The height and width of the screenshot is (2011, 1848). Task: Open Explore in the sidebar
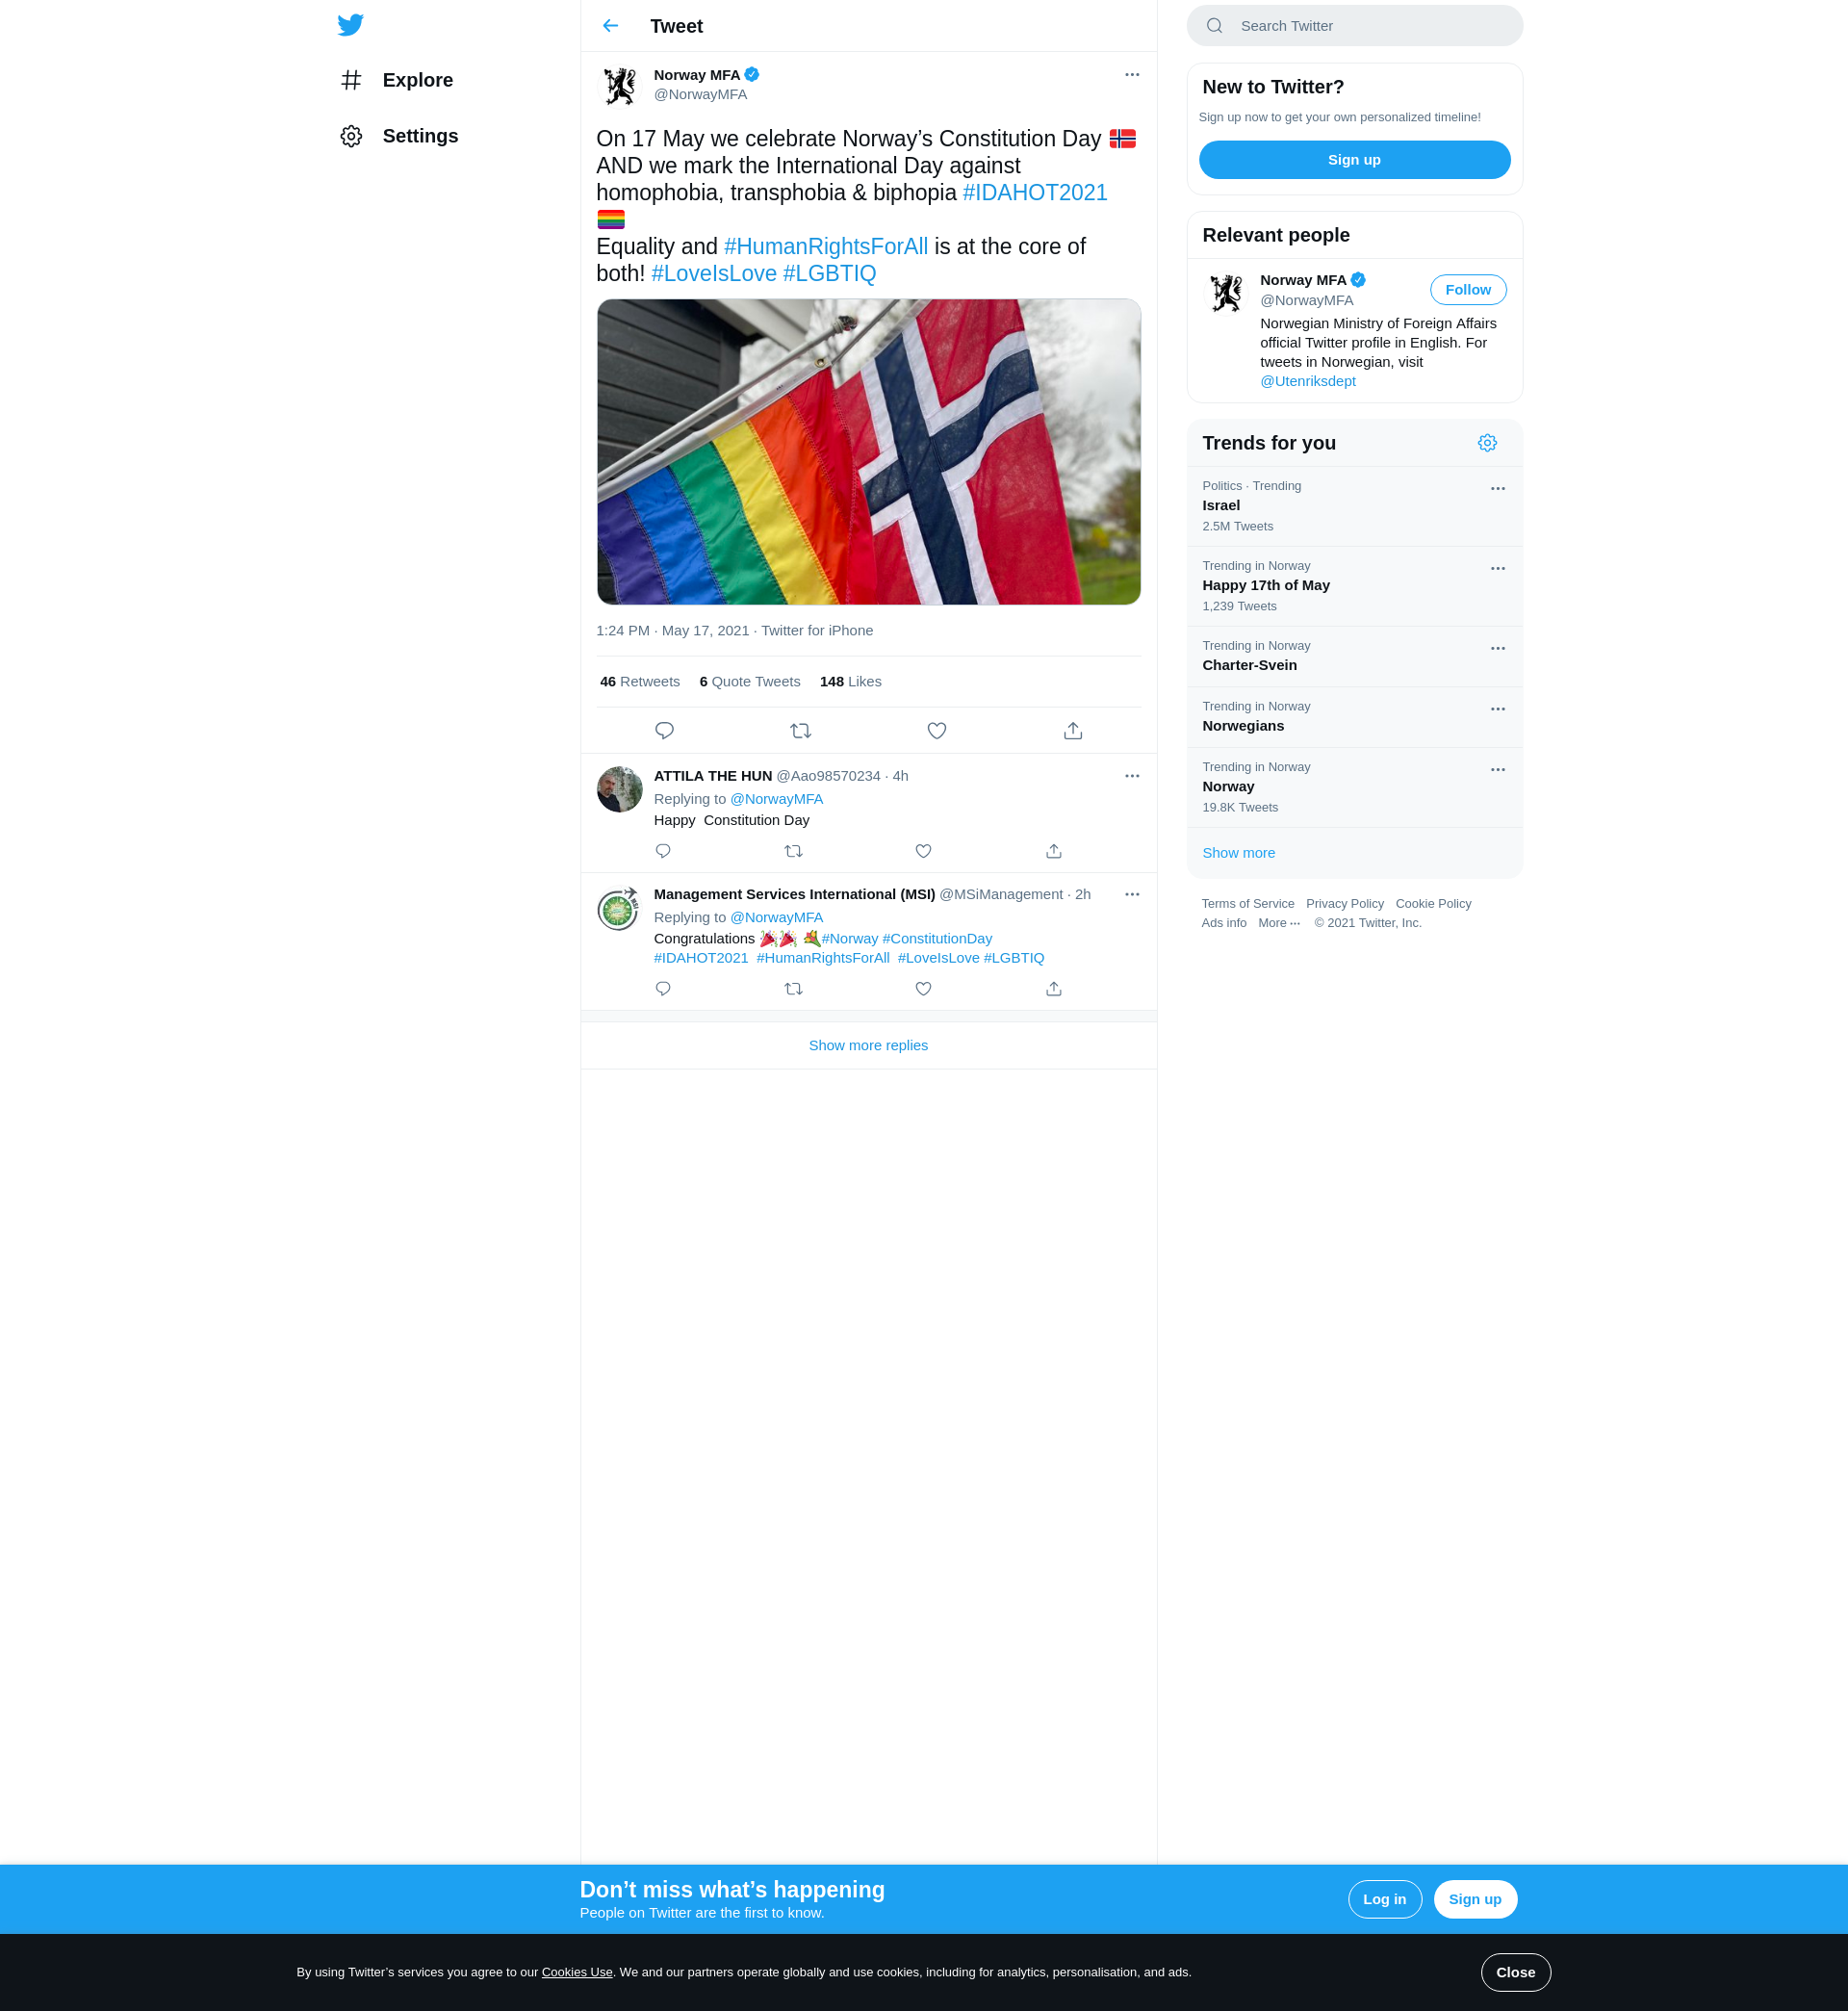[417, 80]
